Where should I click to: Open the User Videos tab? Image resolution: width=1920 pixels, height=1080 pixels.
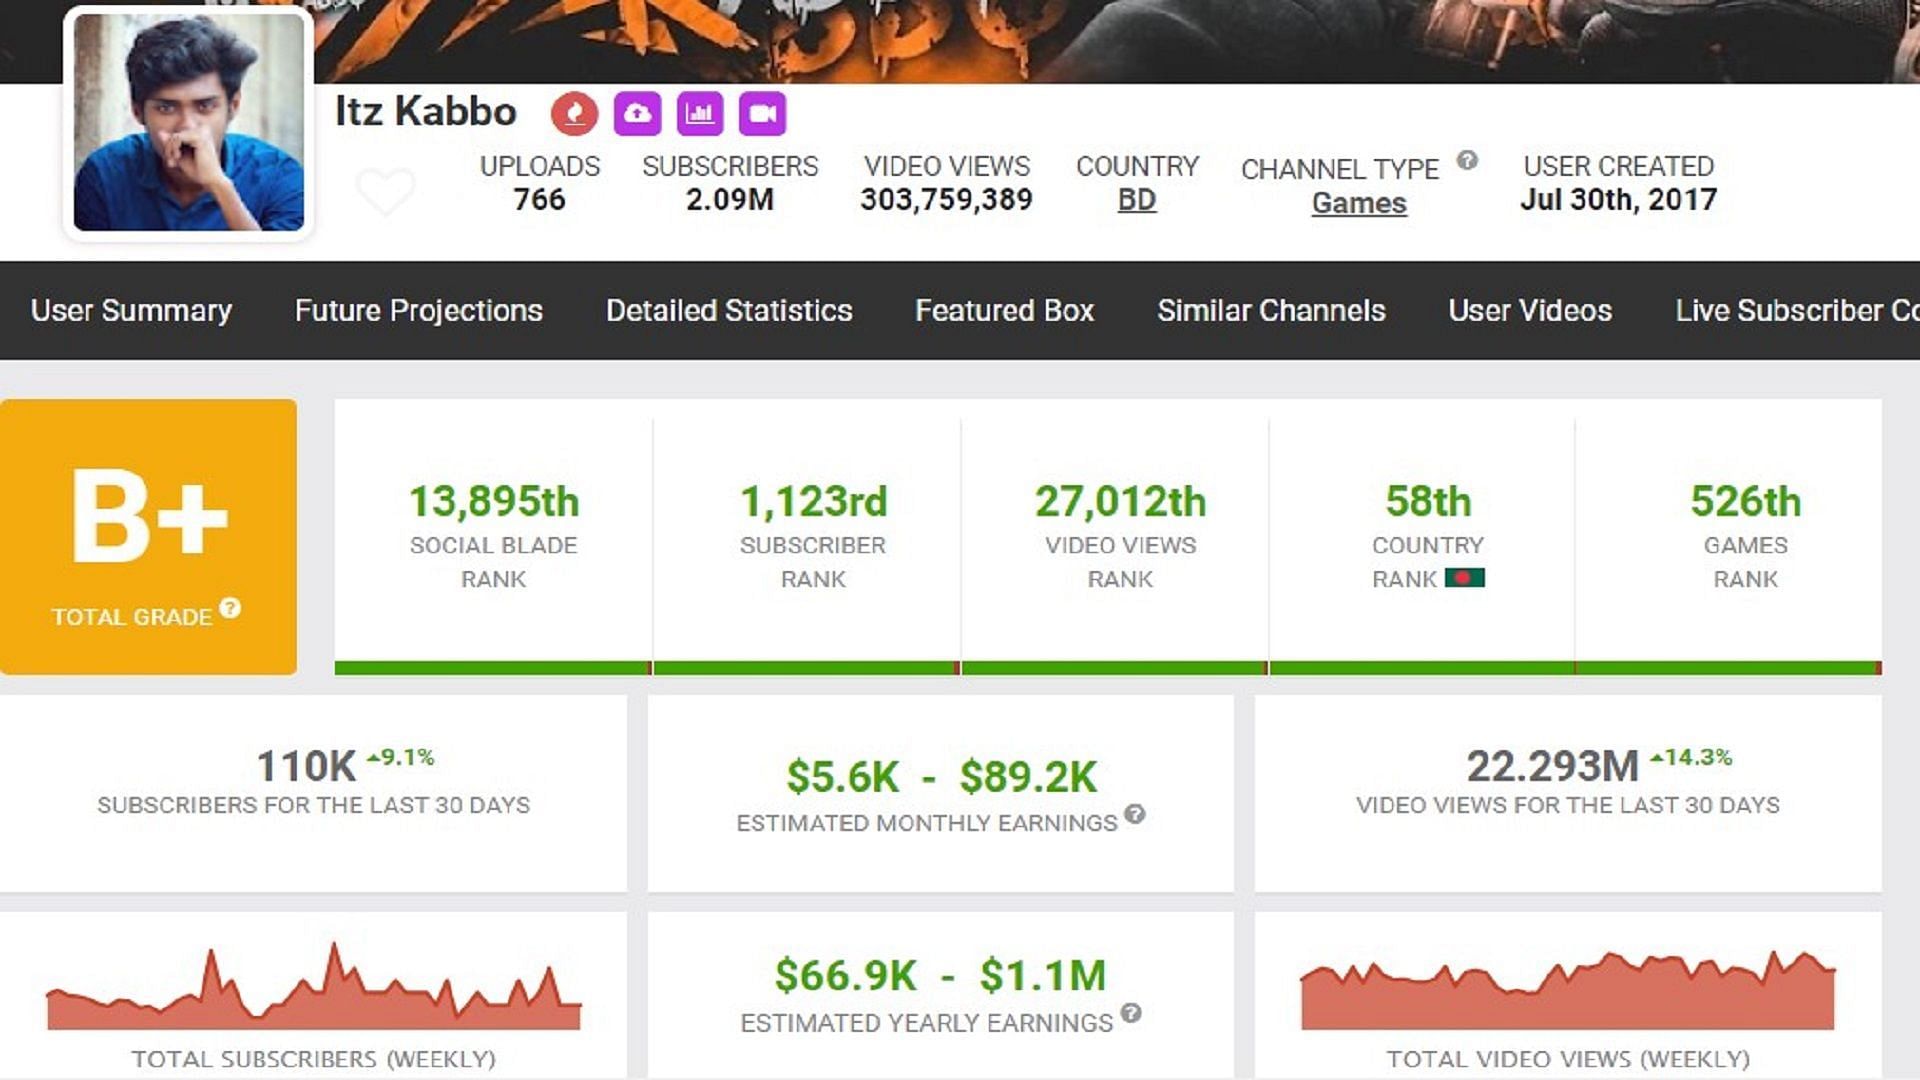pos(1530,310)
